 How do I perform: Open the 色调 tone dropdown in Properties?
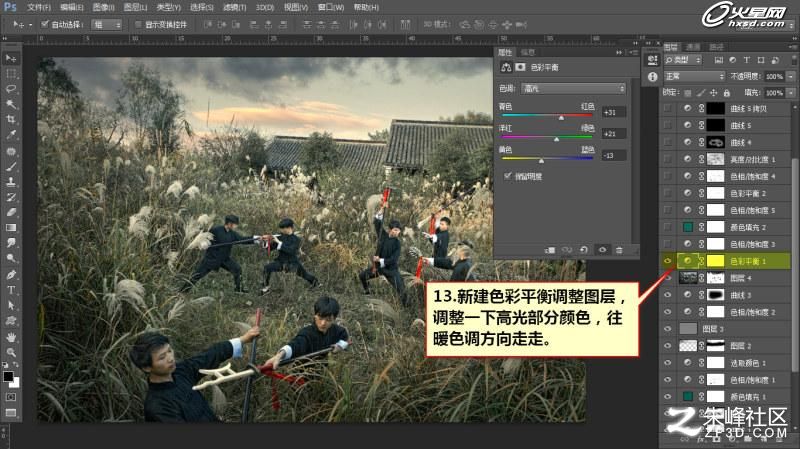pos(573,88)
